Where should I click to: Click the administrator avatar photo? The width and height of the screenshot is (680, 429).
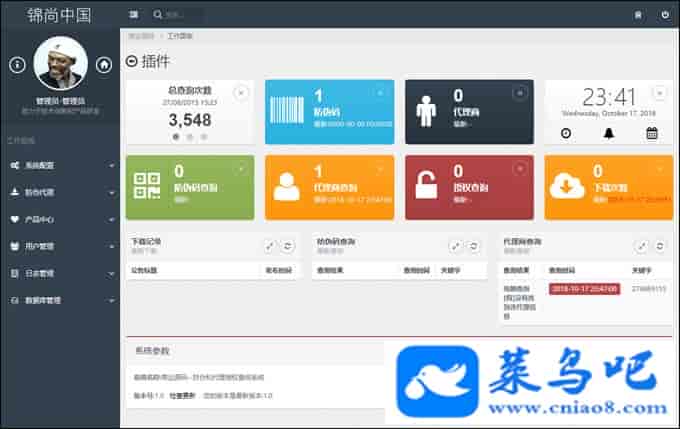tap(60, 63)
